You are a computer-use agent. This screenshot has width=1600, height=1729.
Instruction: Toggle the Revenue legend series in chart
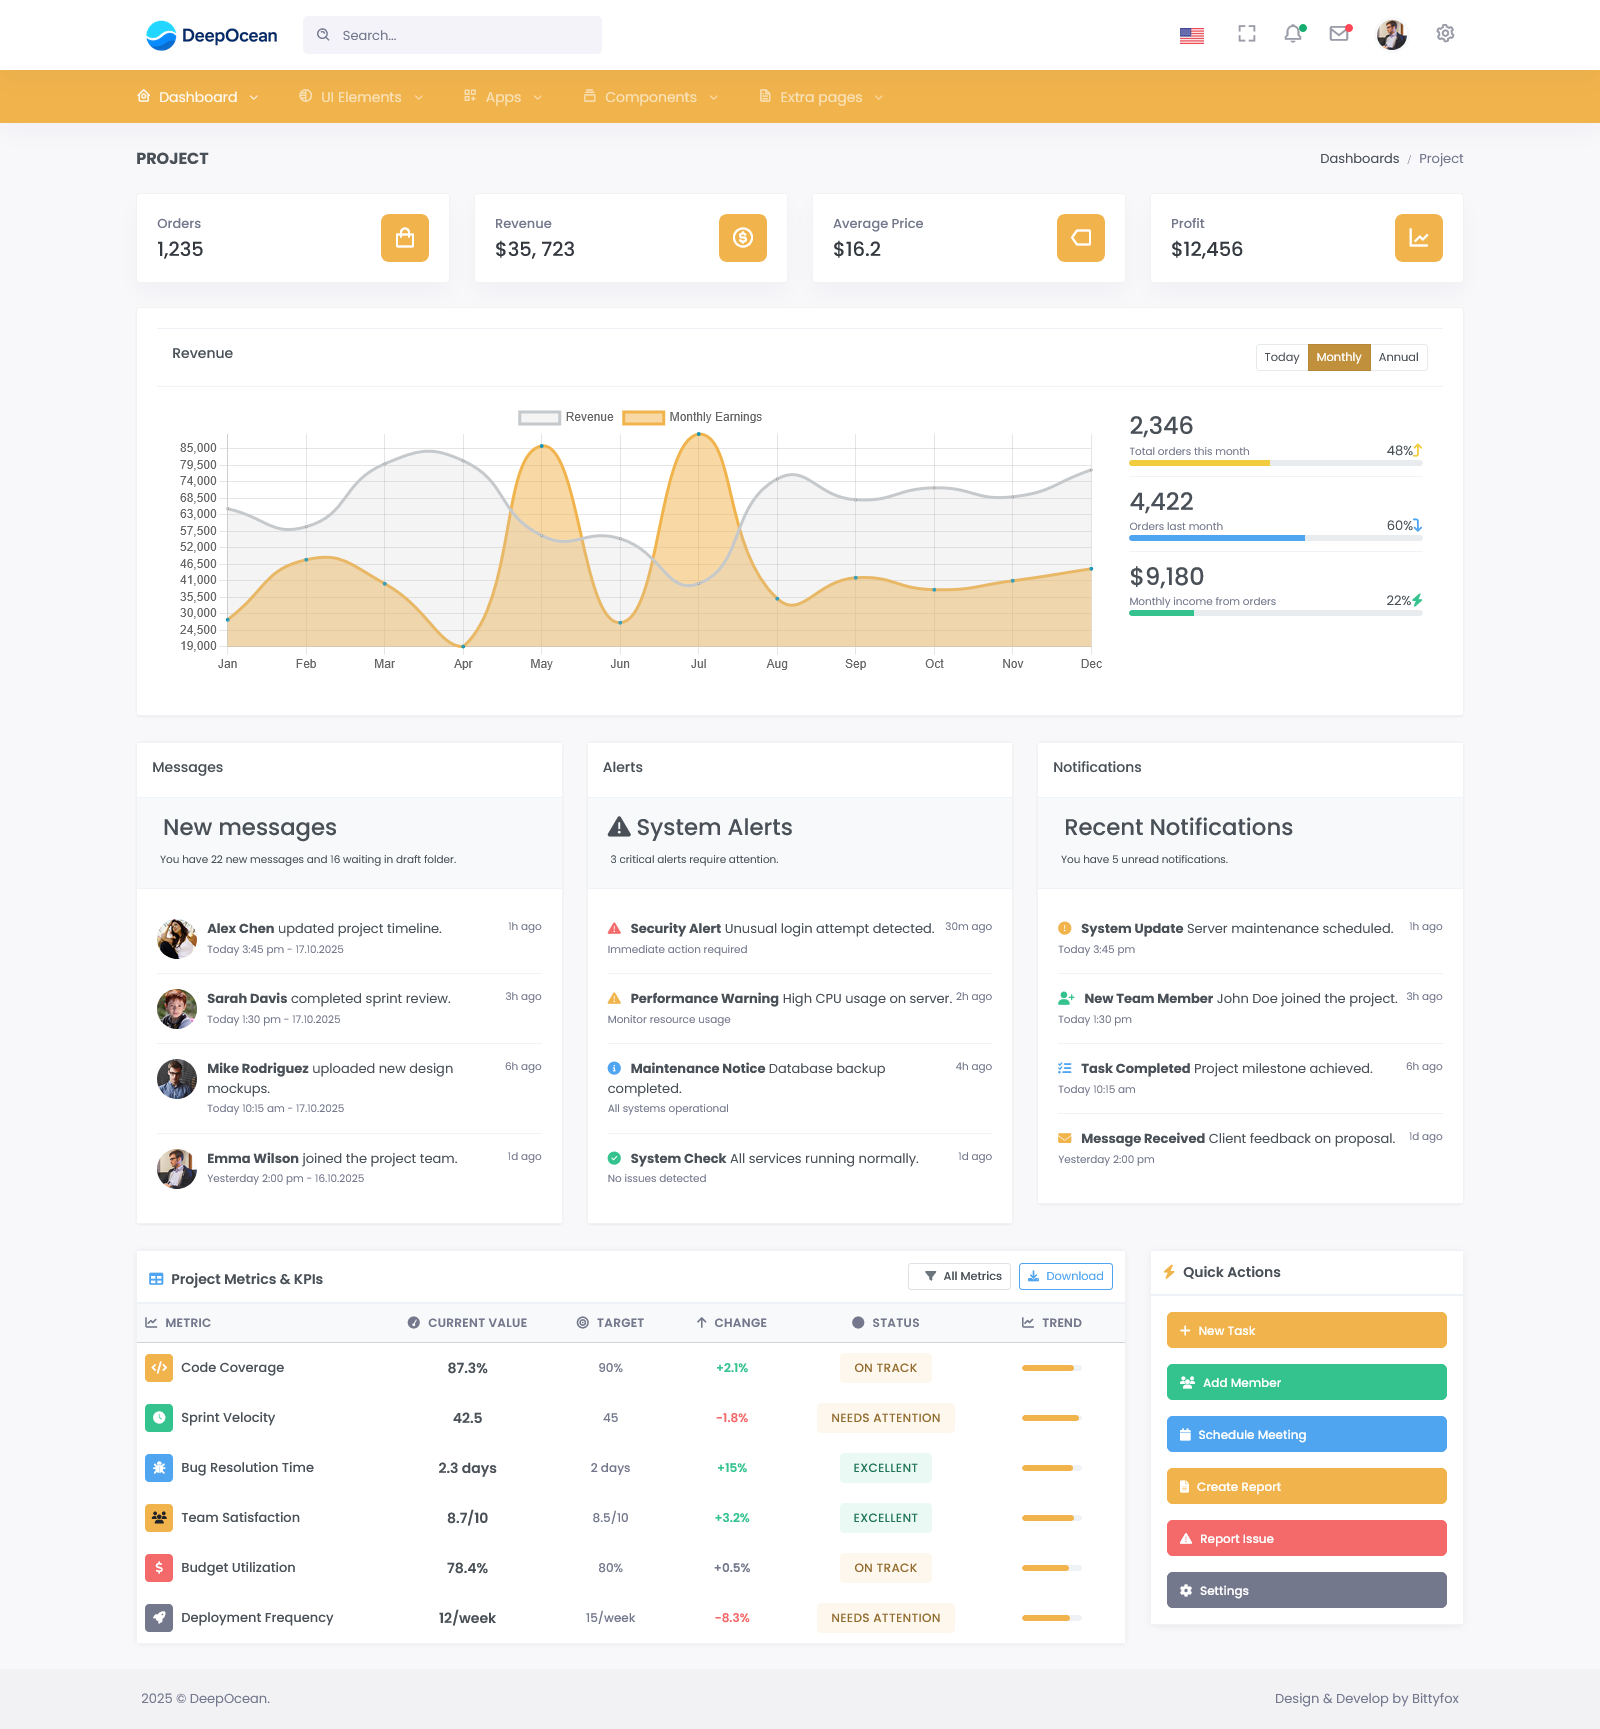click(566, 417)
